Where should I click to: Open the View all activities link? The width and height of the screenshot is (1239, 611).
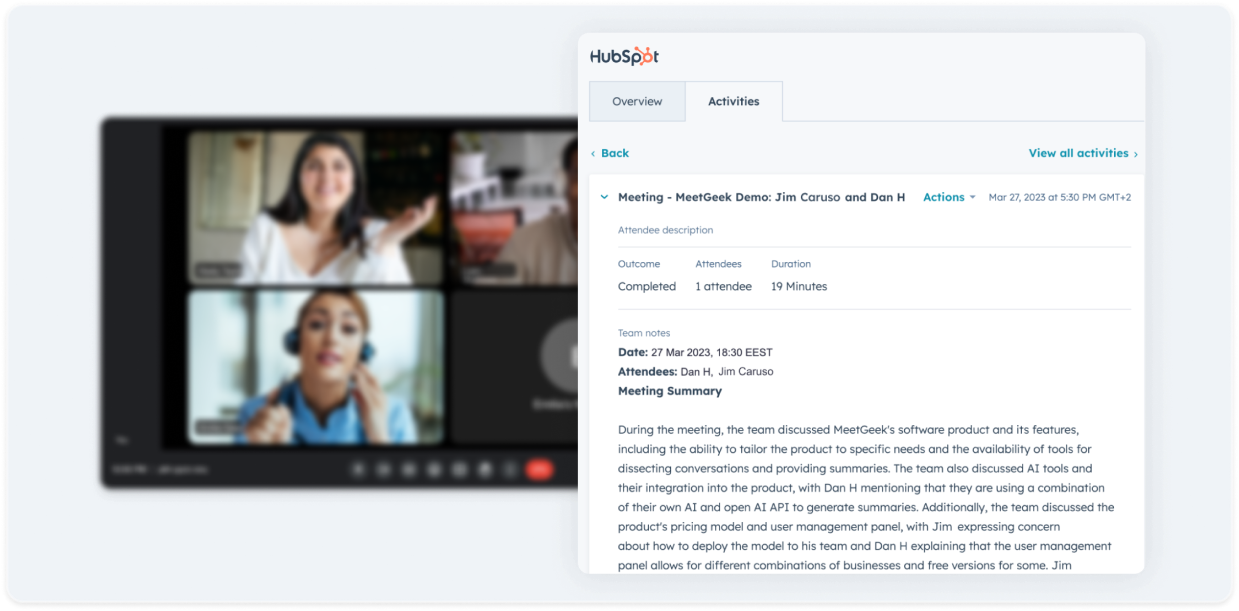(x=1078, y=154)
